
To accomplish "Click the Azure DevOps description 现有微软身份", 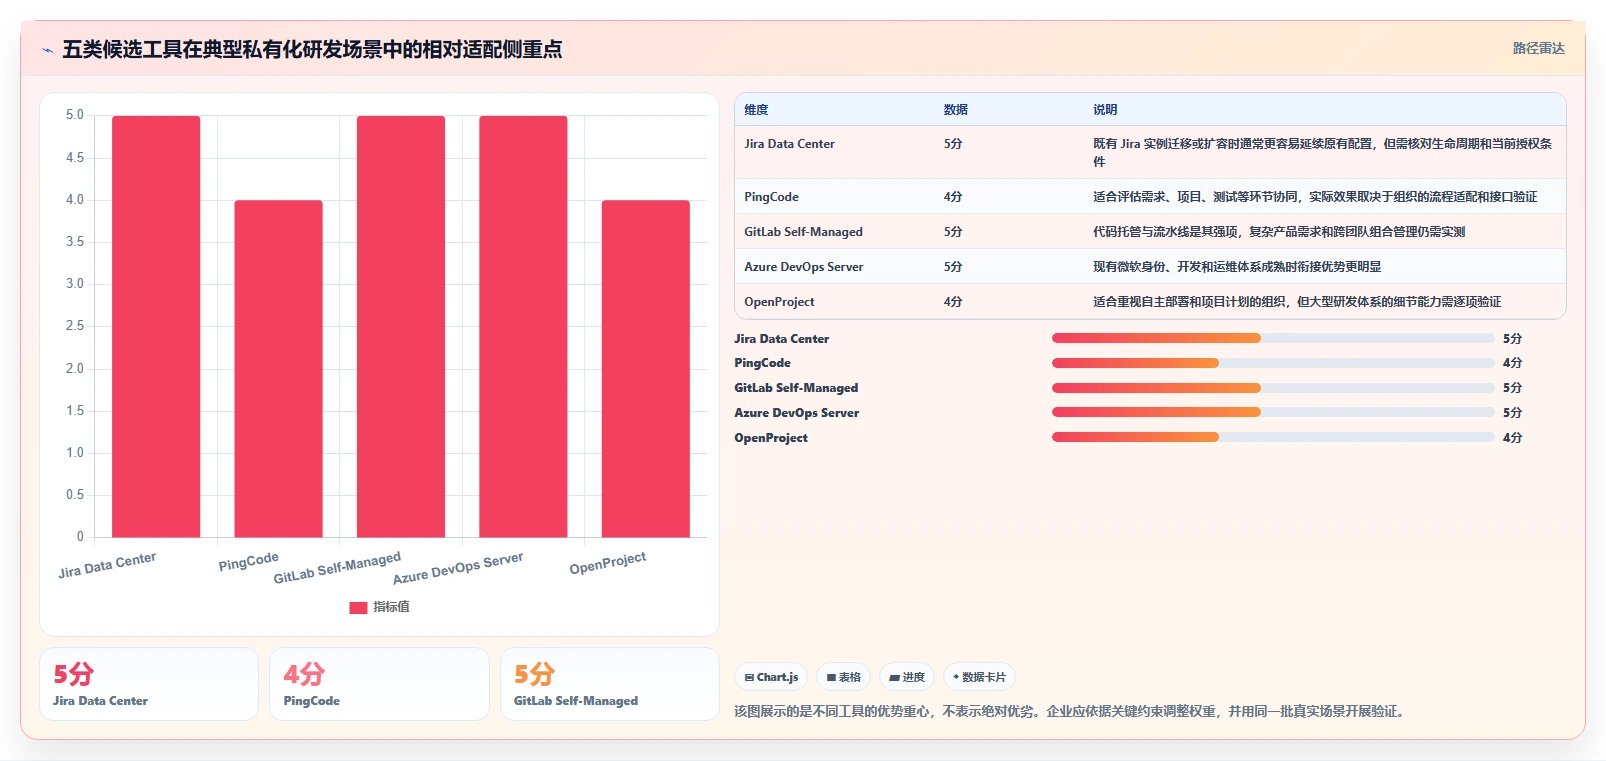I will pyautogui.click(x=1237, y=267).
